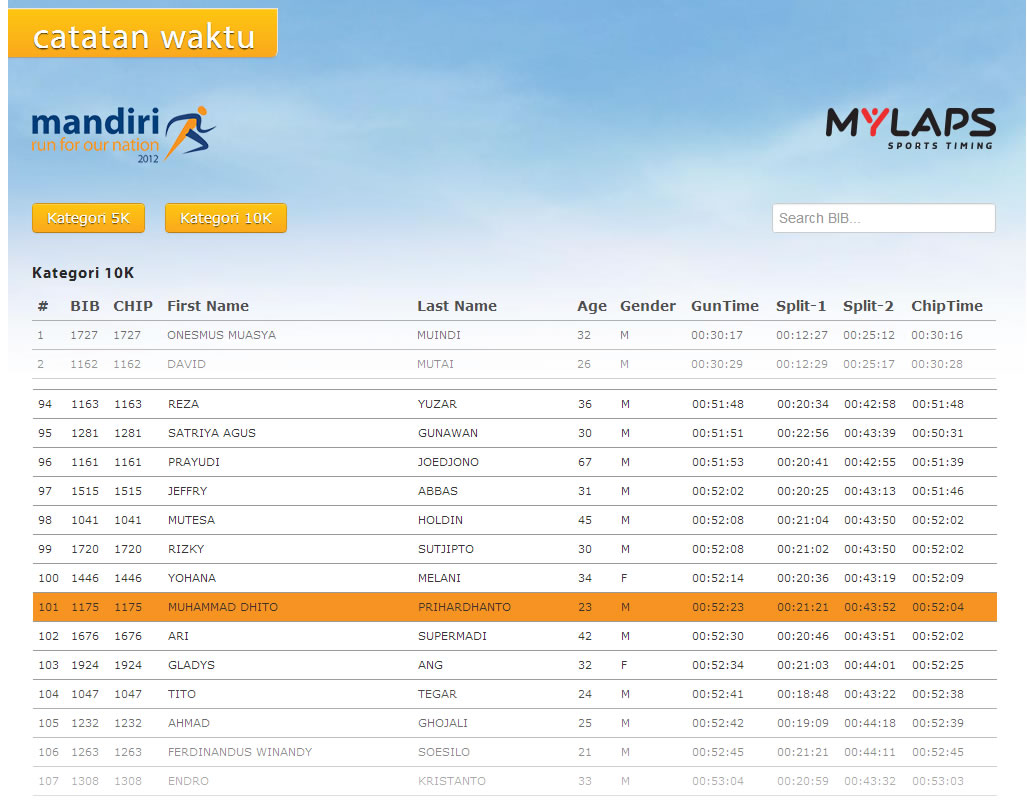Click the catatan waktu header banner

tap(143, 35)
